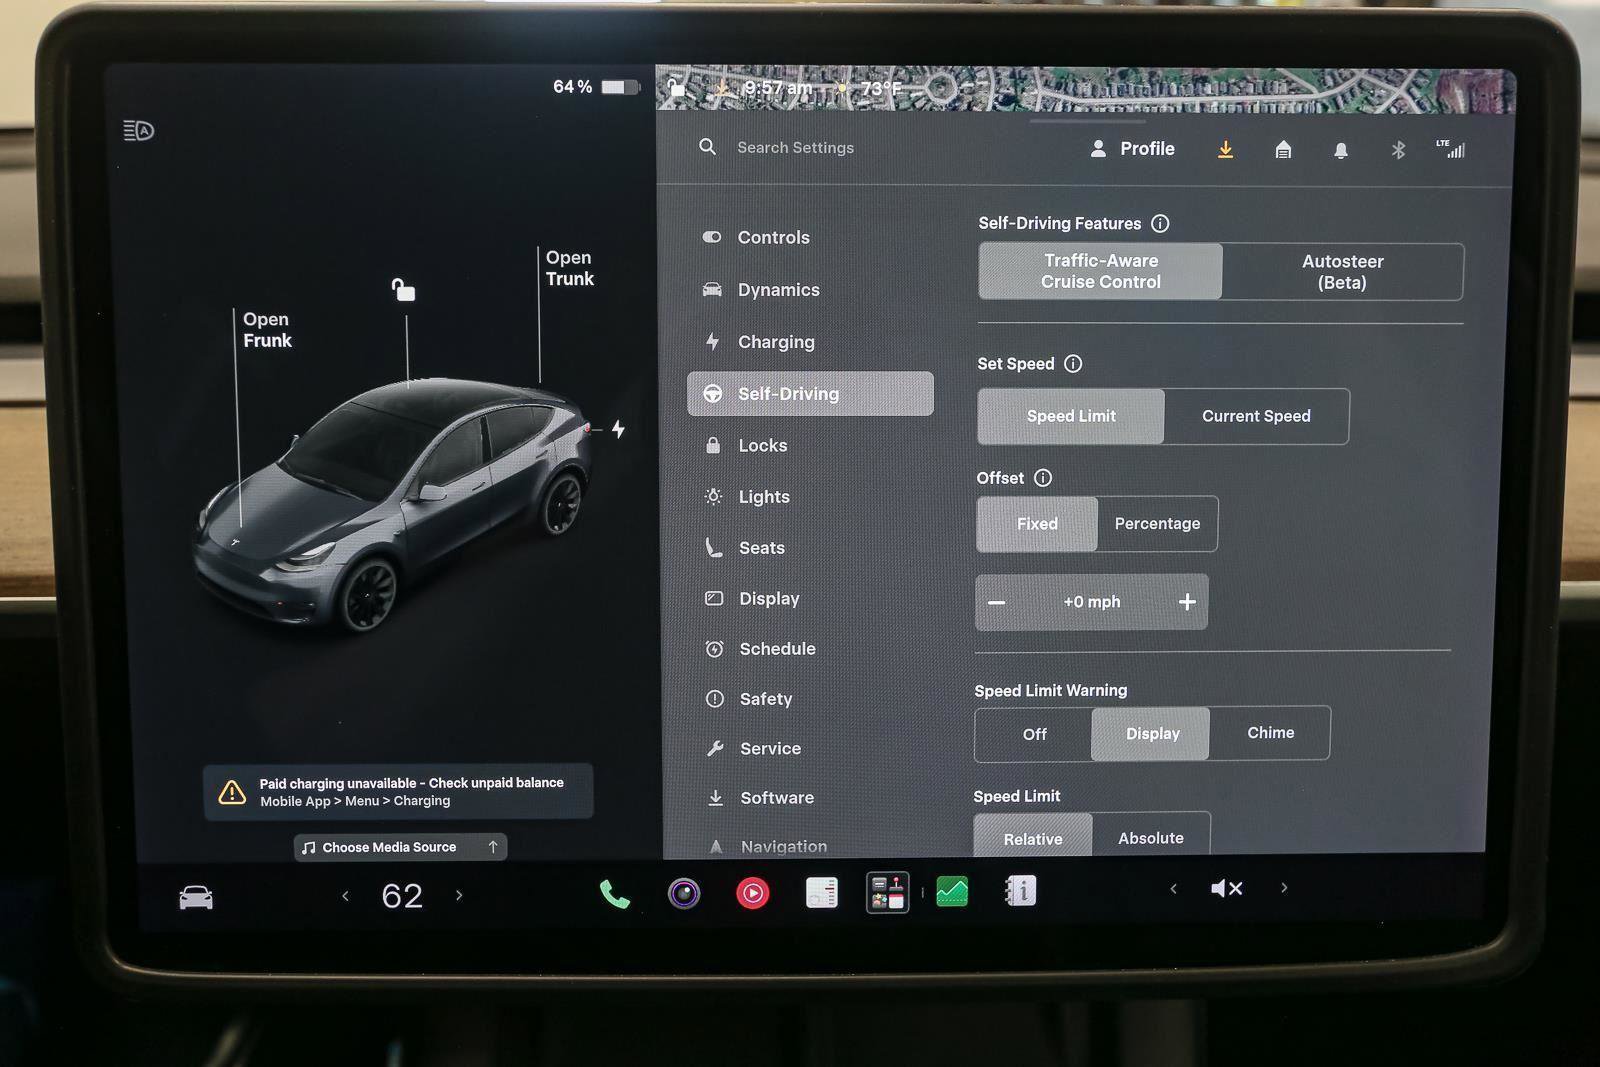Tap Open Trunk
The width and height of the screenshot is (1600, 1067).
click(569, 268)
